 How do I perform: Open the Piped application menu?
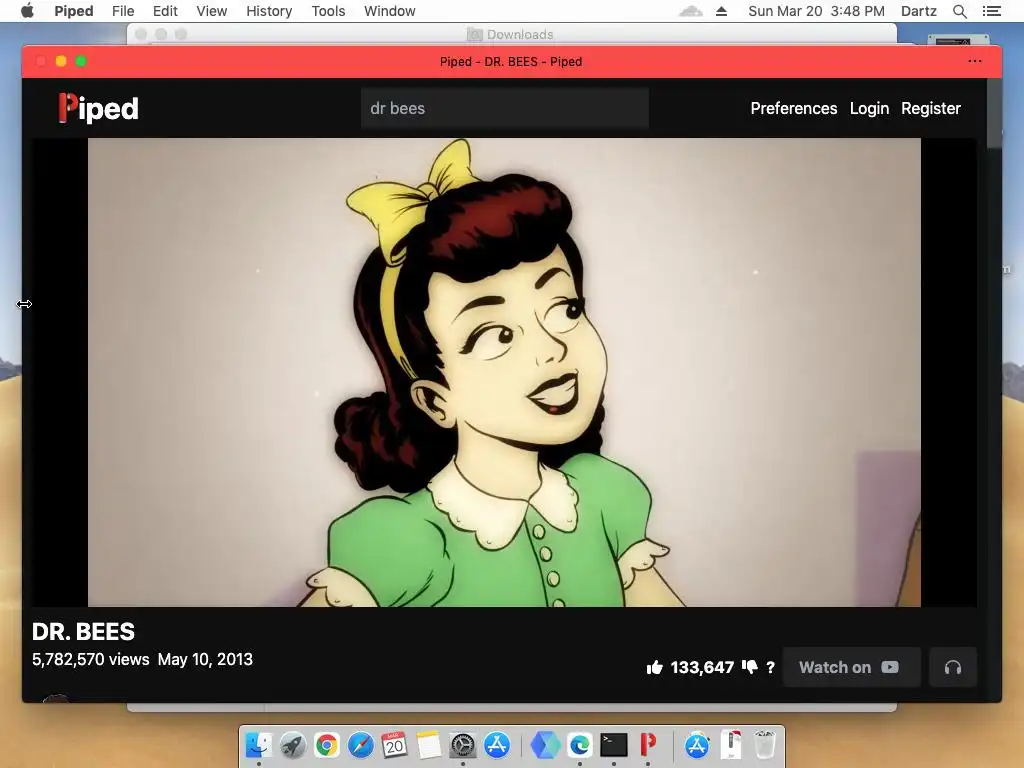click(74, 11)
